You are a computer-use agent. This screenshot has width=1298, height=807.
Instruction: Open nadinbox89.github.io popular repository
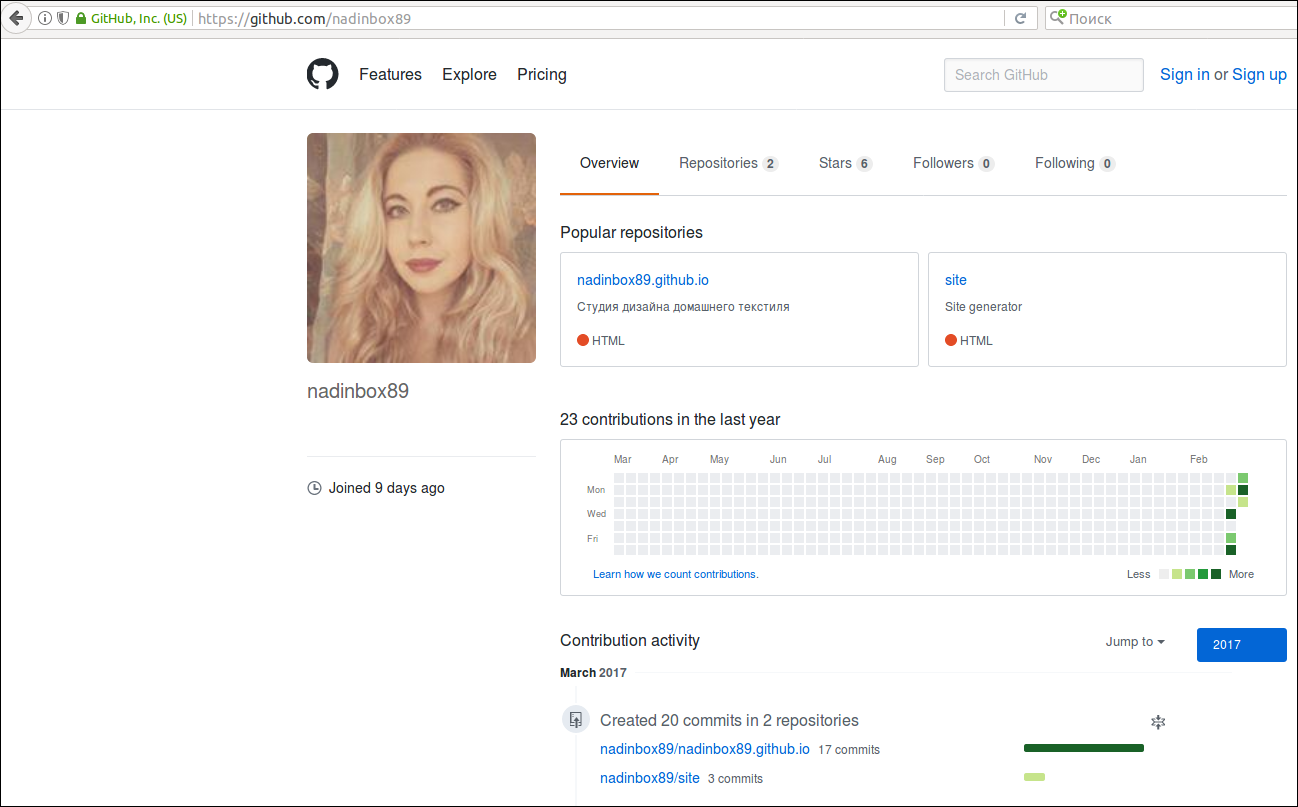pyautogui.click(x=643, y=280)
